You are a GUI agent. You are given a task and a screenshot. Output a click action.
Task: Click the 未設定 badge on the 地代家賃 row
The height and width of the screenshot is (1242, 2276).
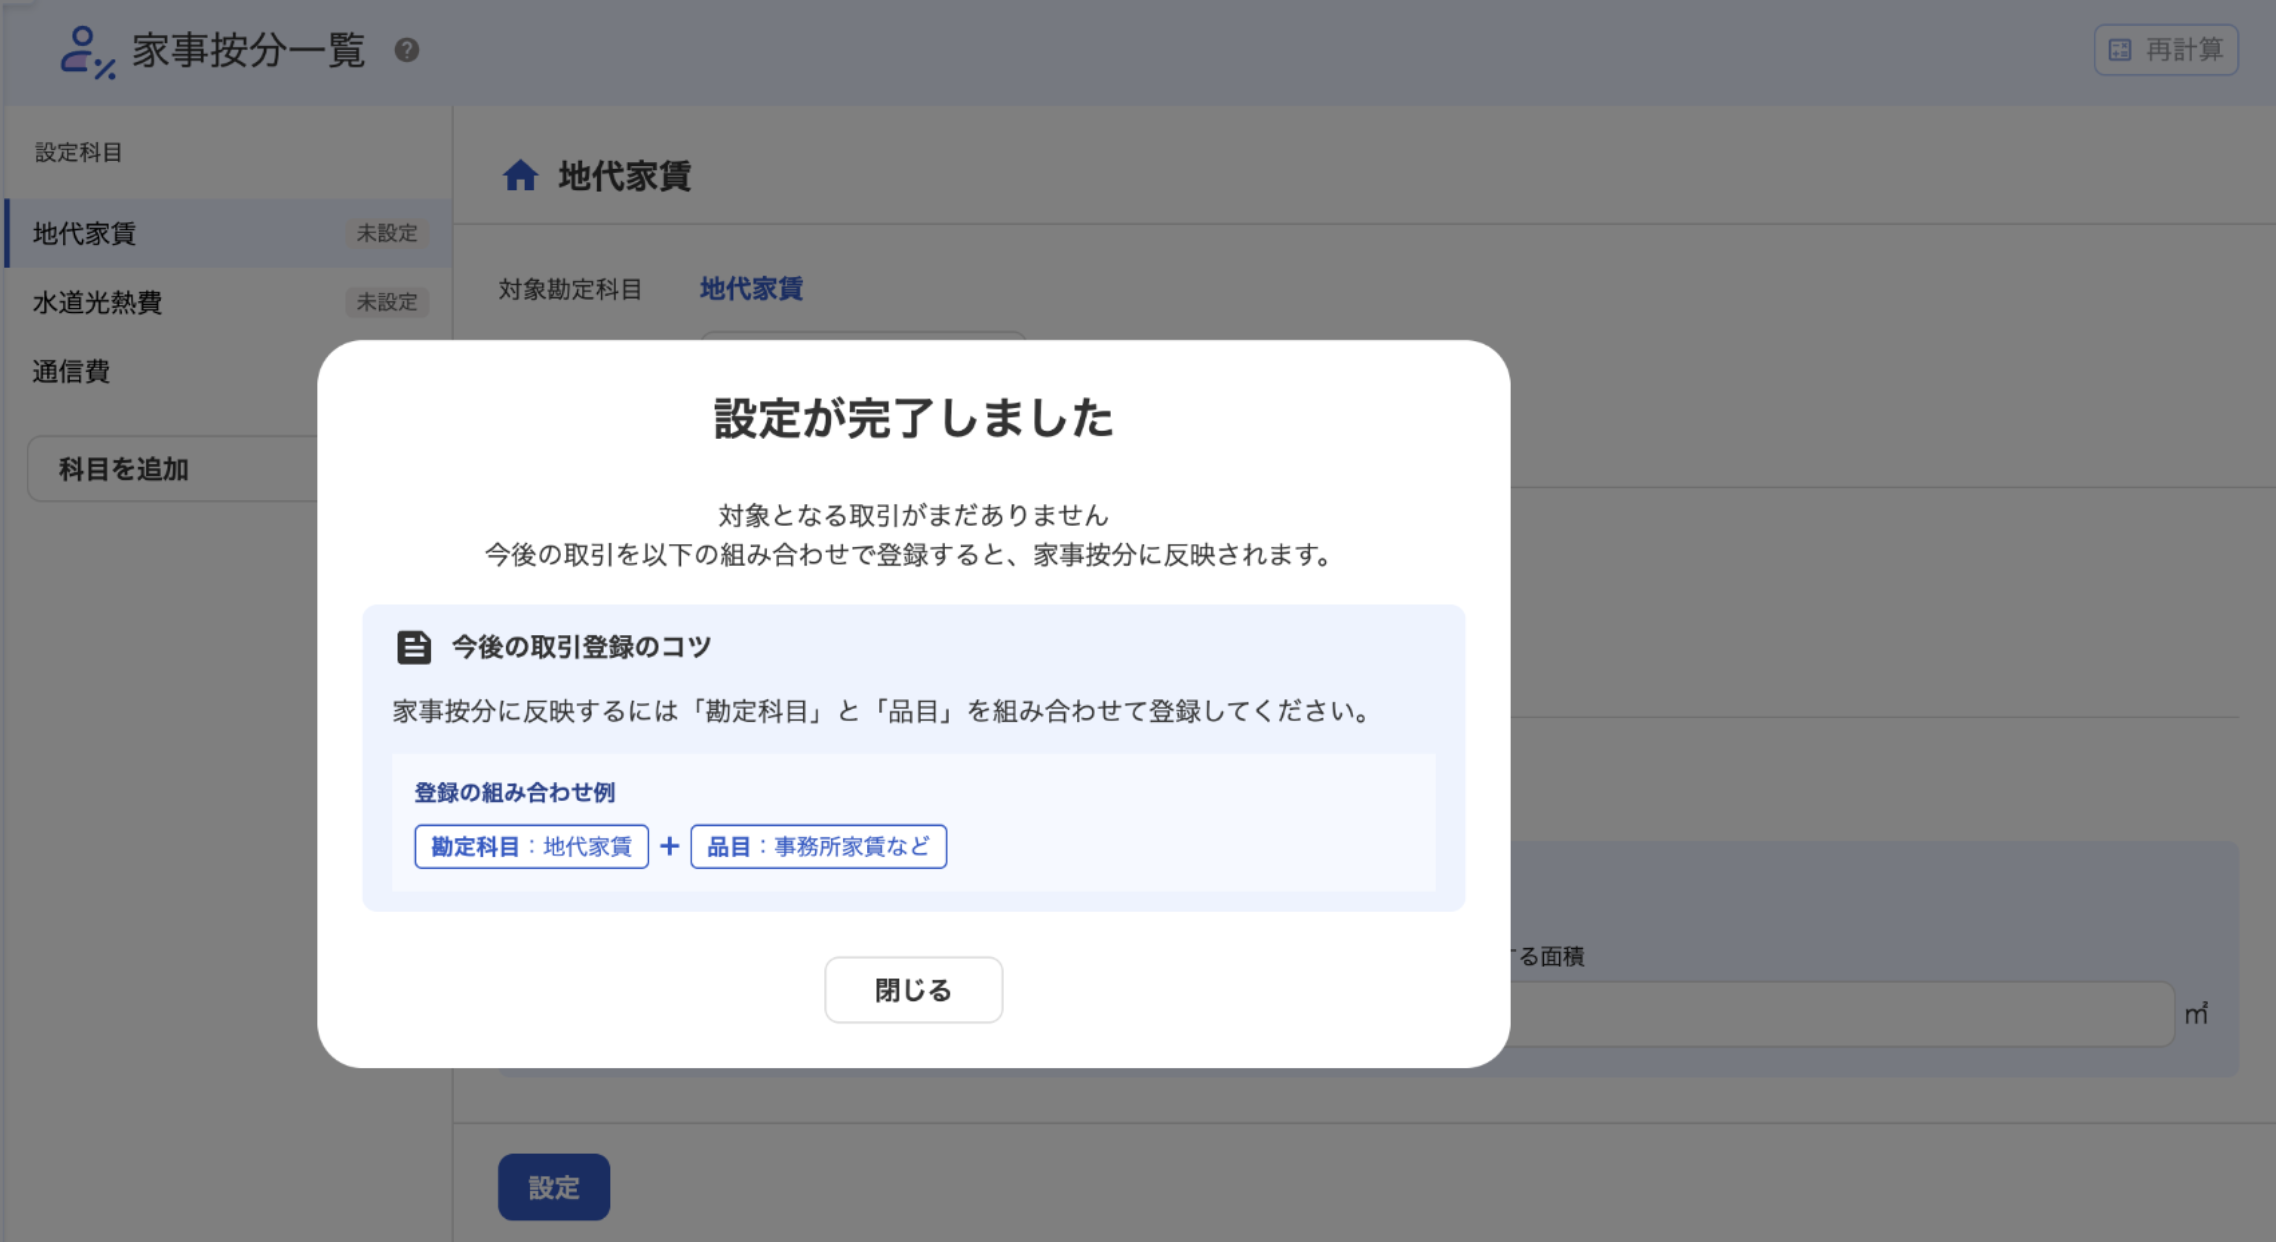tap(387, 233)
